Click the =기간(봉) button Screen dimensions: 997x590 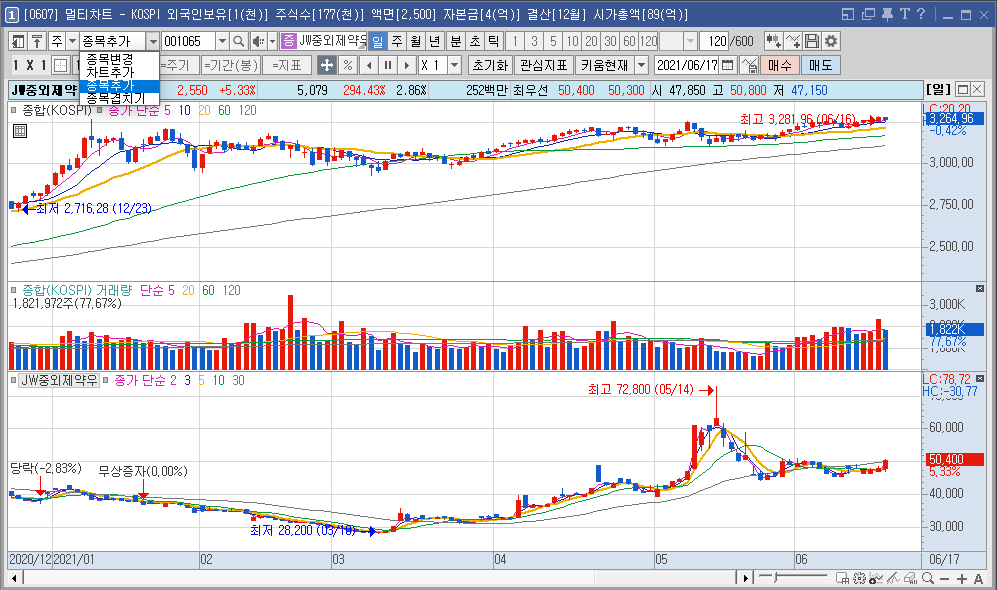(x=231, y=65)
